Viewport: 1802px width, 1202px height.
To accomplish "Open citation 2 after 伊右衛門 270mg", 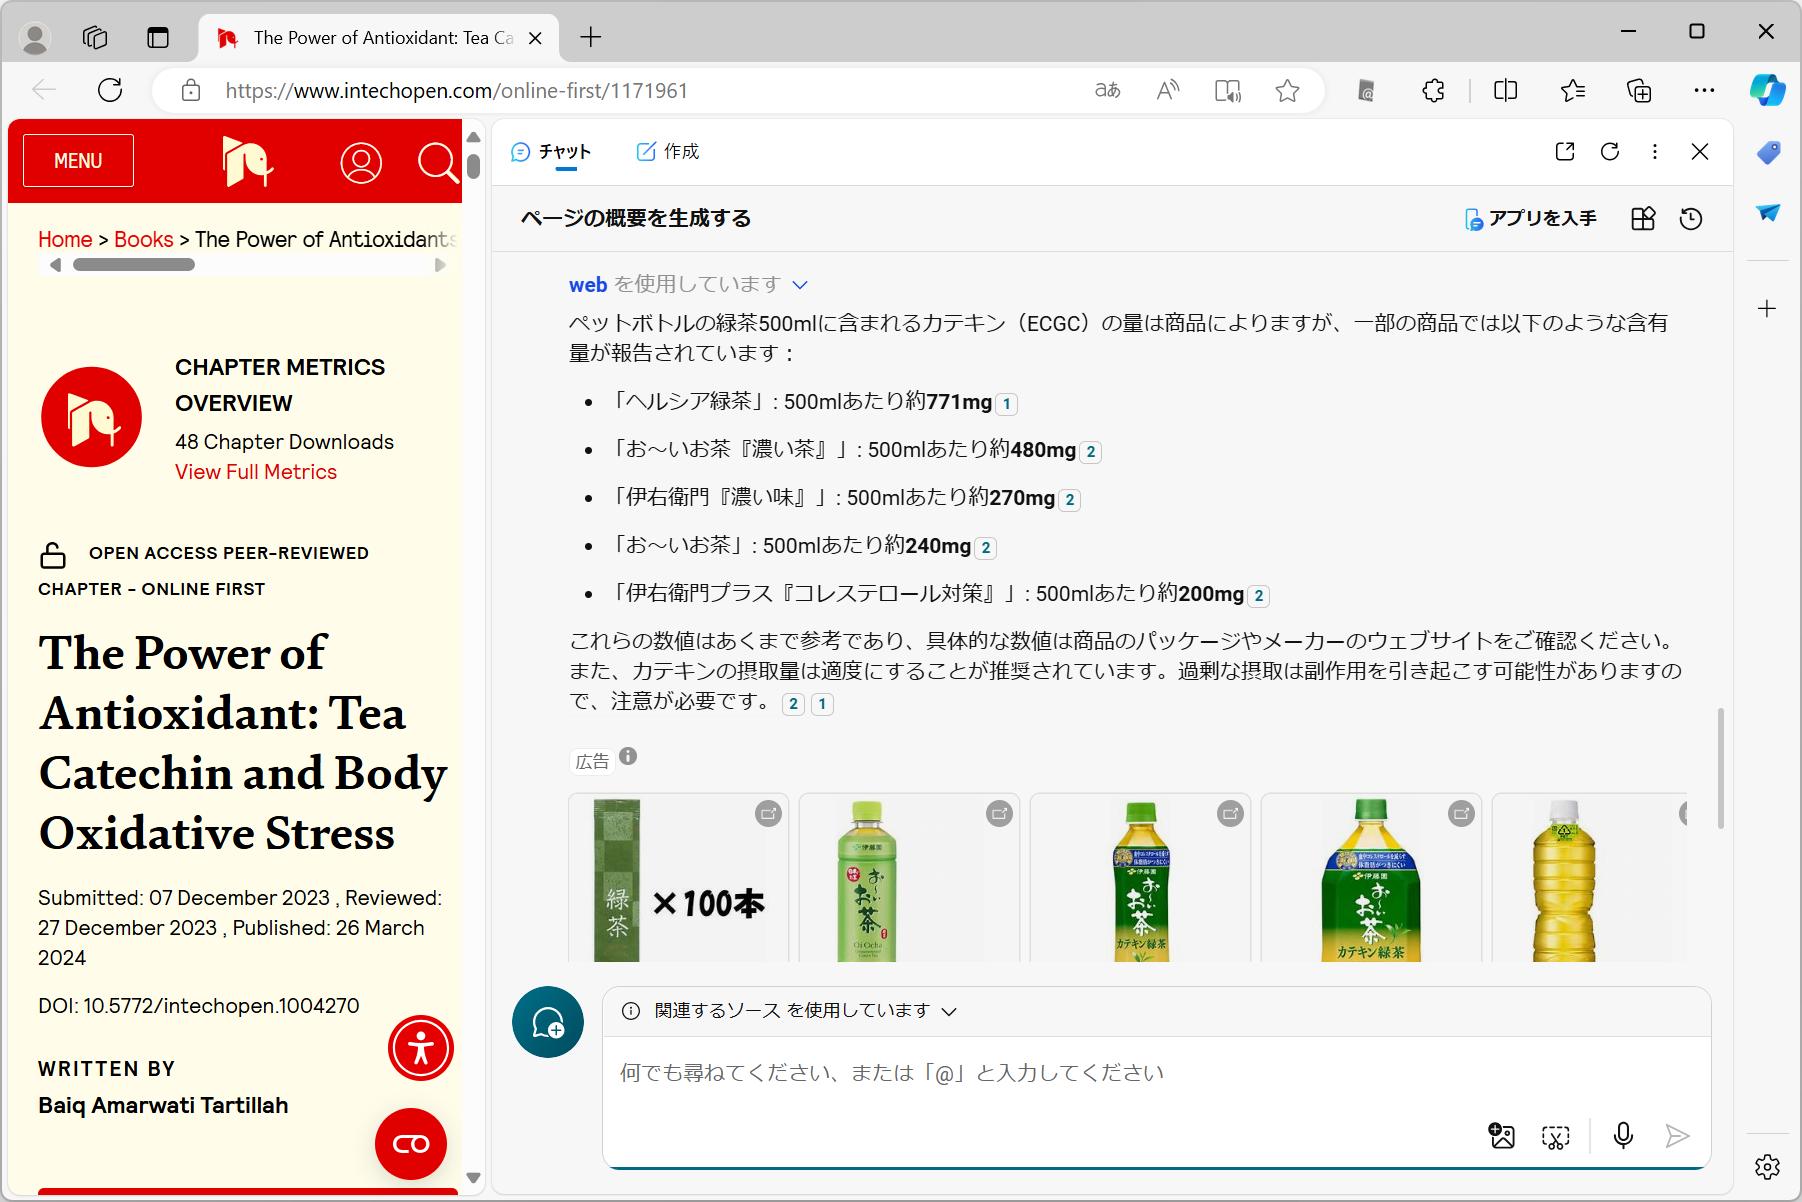I will point(1070,500).
